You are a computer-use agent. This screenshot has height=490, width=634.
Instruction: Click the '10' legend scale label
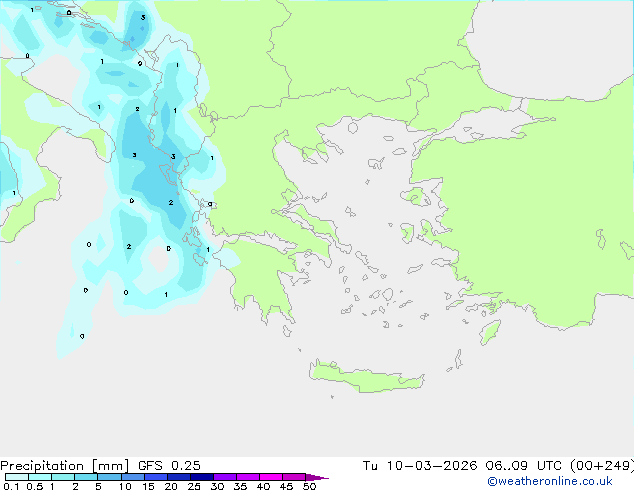pos(125,486)
